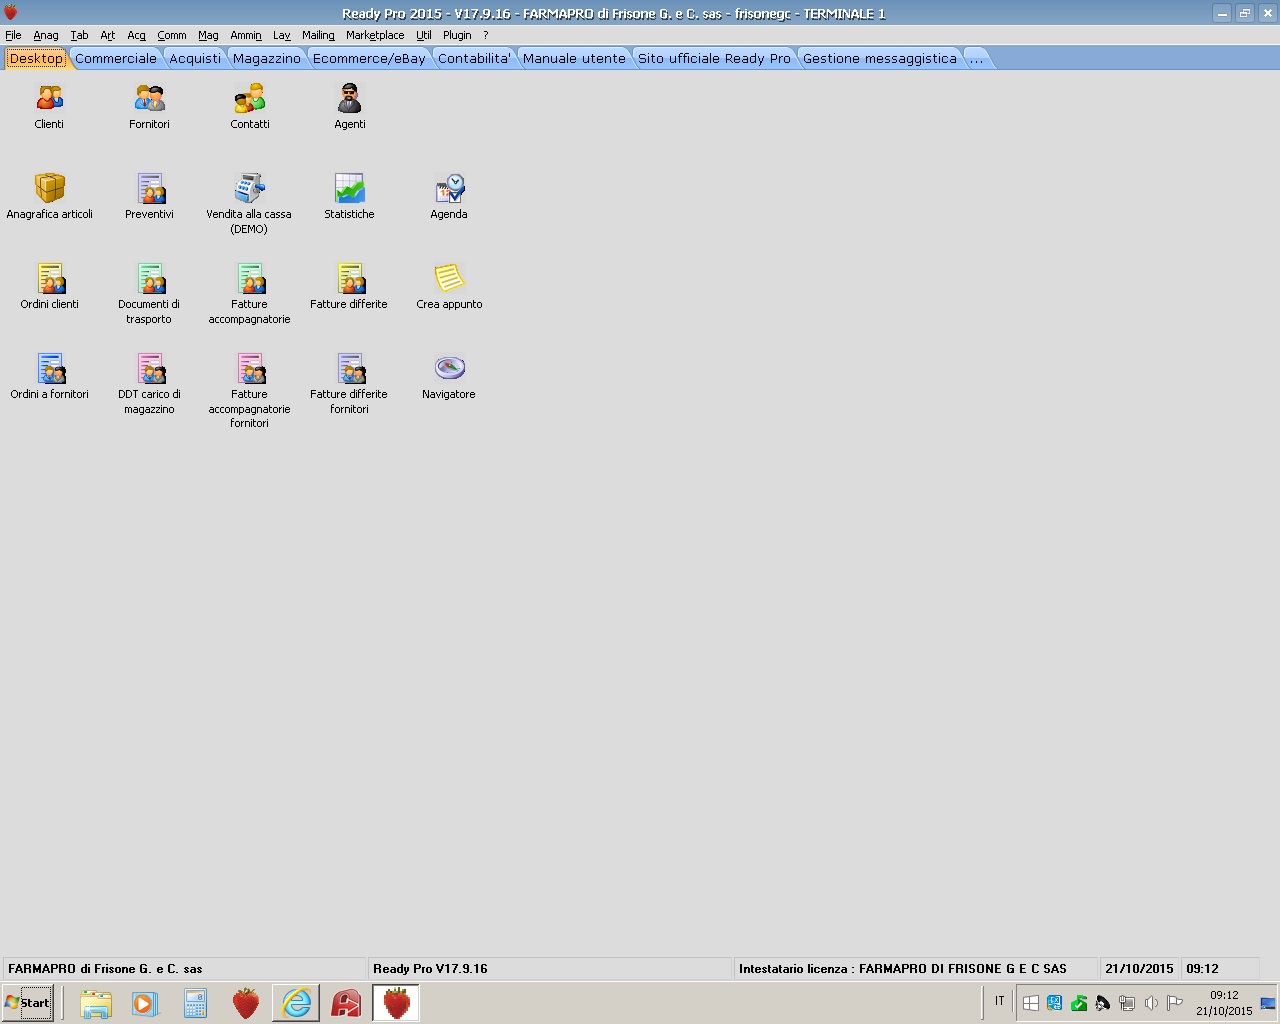The width and height of the screenshot is (1280, 1024).
Task: Click the speaker volume tray icon
Action: point(1151,1003)
